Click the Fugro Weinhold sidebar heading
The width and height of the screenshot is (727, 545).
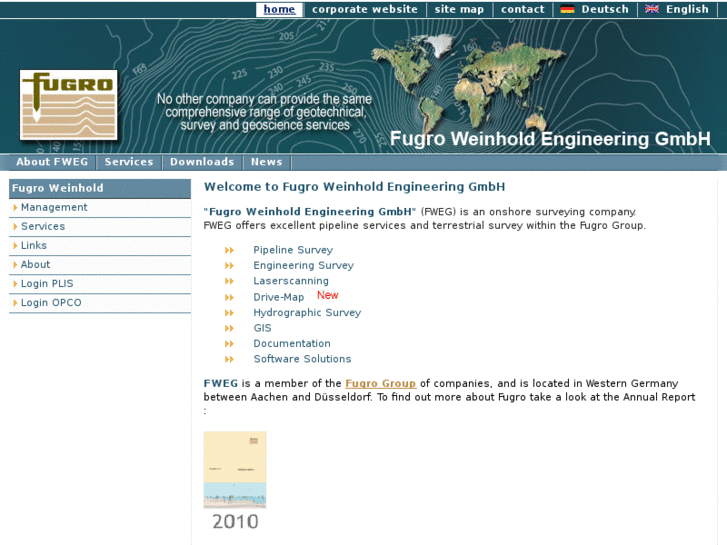point(100,188)
